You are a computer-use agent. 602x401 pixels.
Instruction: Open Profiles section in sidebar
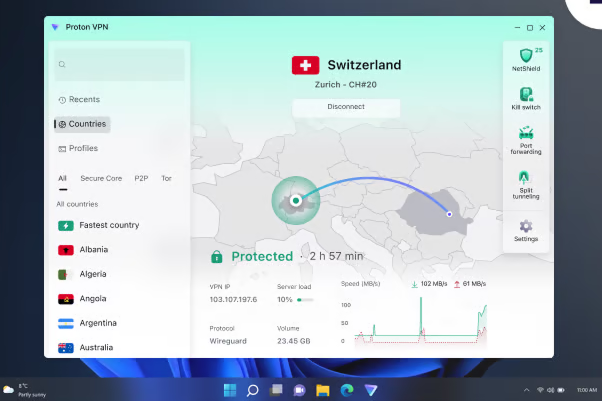tap(78, 148)
